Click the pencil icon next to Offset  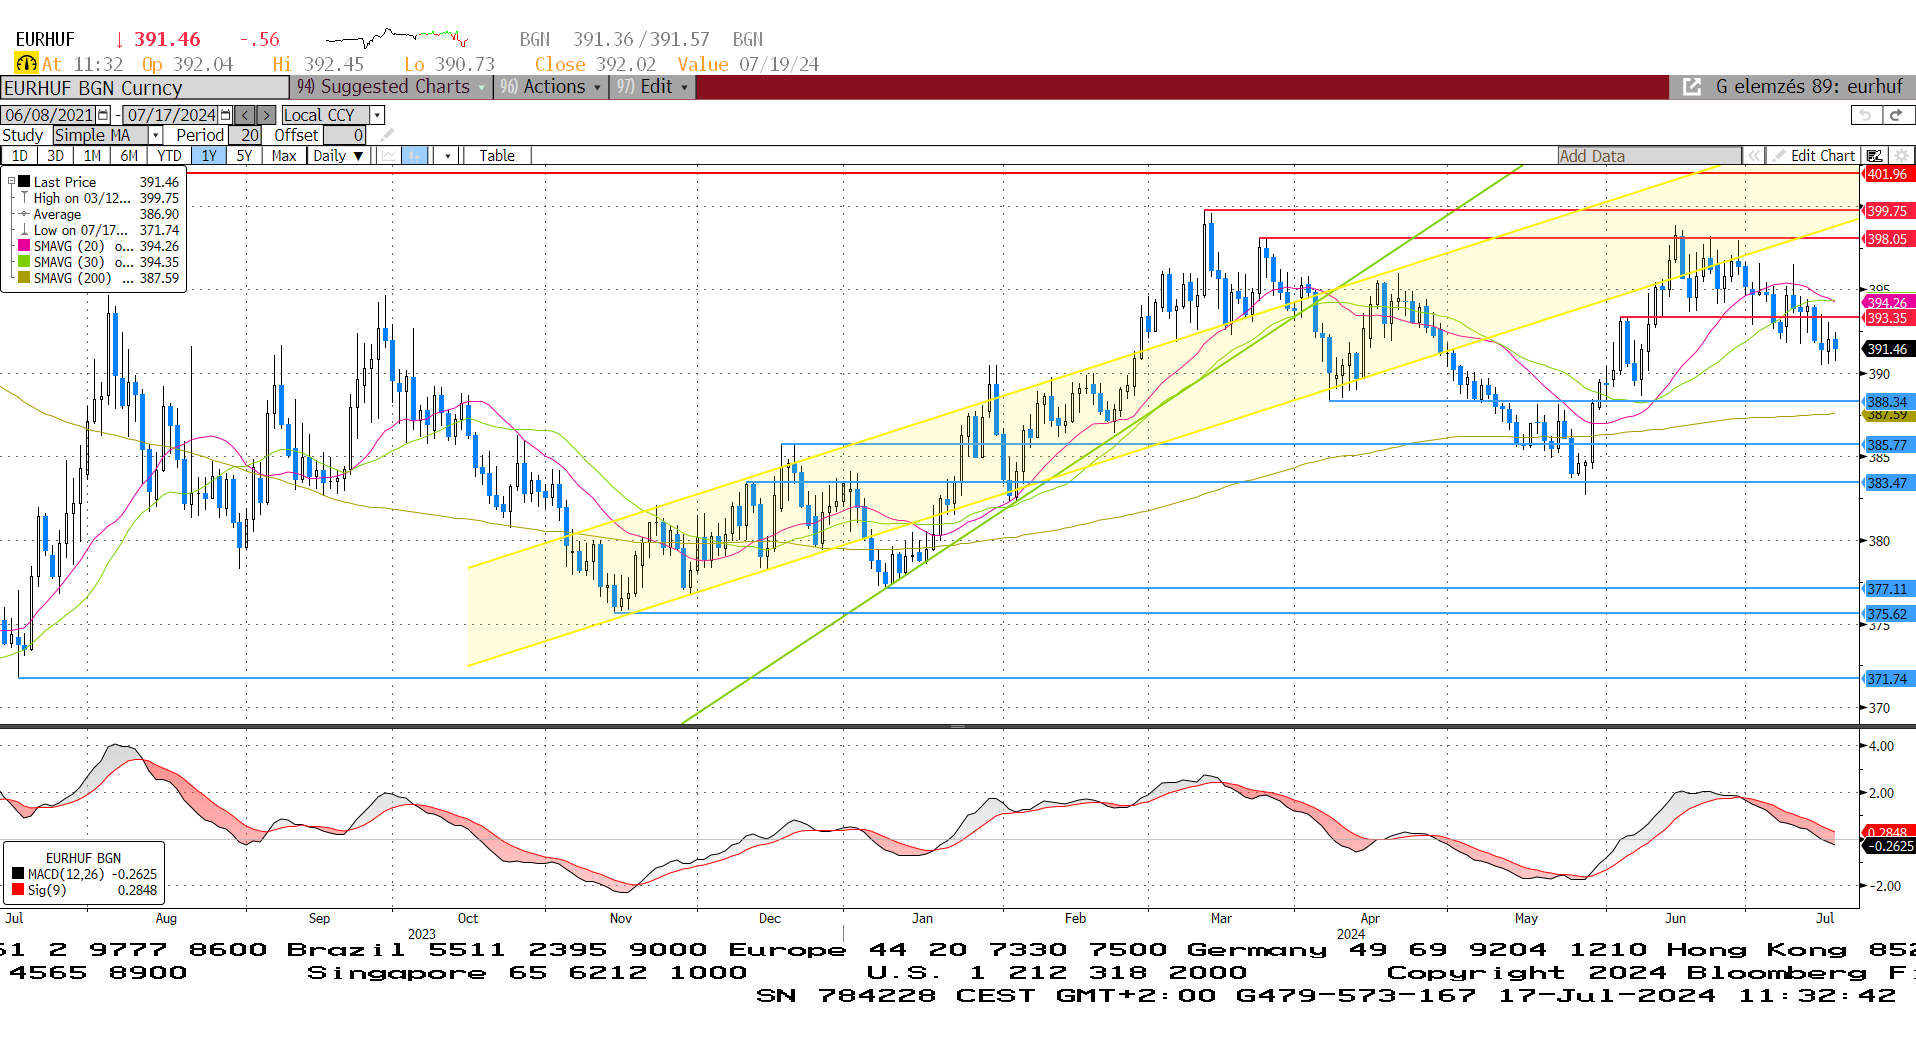pos(387,135)
